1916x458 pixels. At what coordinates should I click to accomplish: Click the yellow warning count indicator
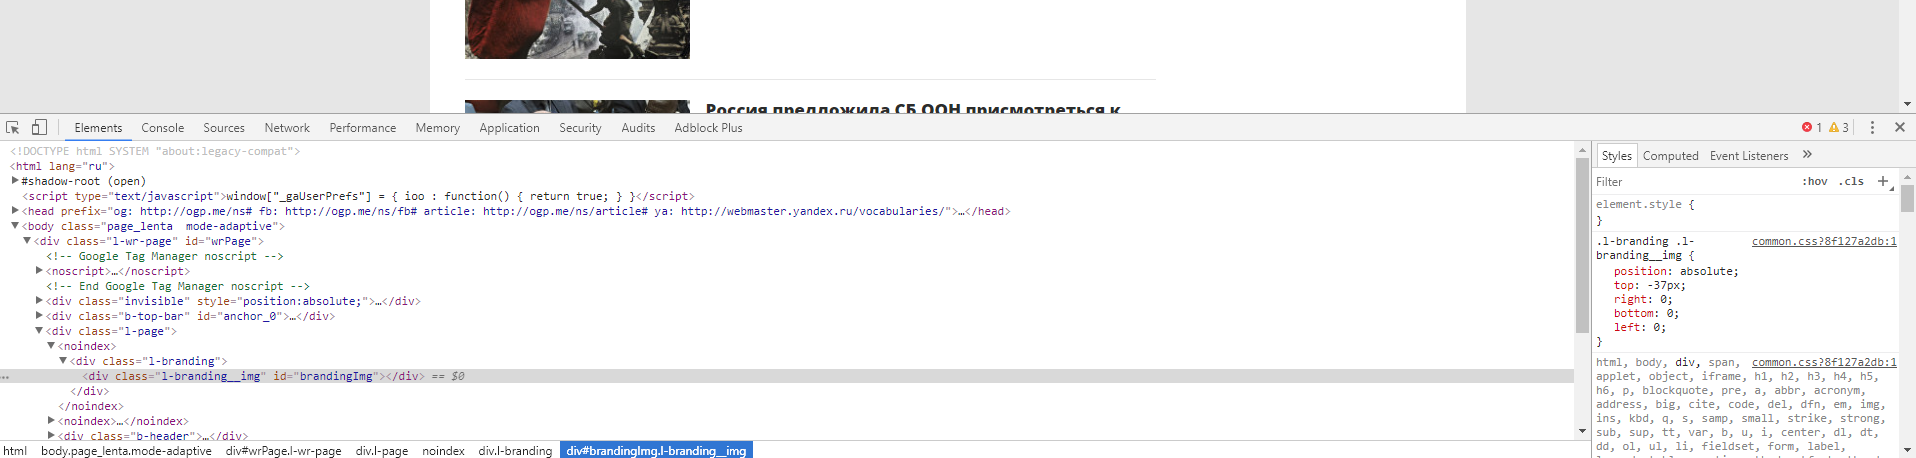click(x=1839, y=128)
